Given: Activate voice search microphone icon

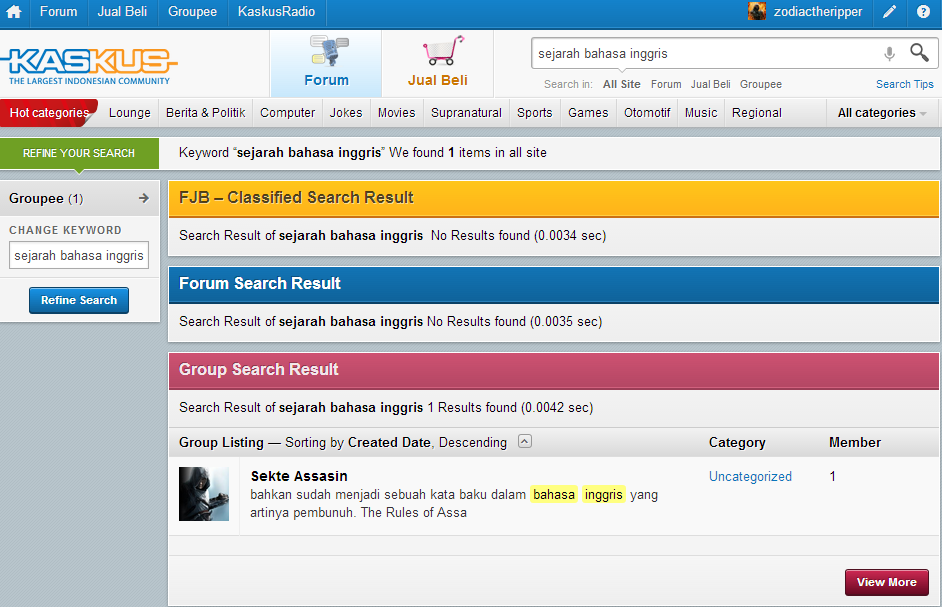Looking at the screenshot, I should (x=890, y=54).
